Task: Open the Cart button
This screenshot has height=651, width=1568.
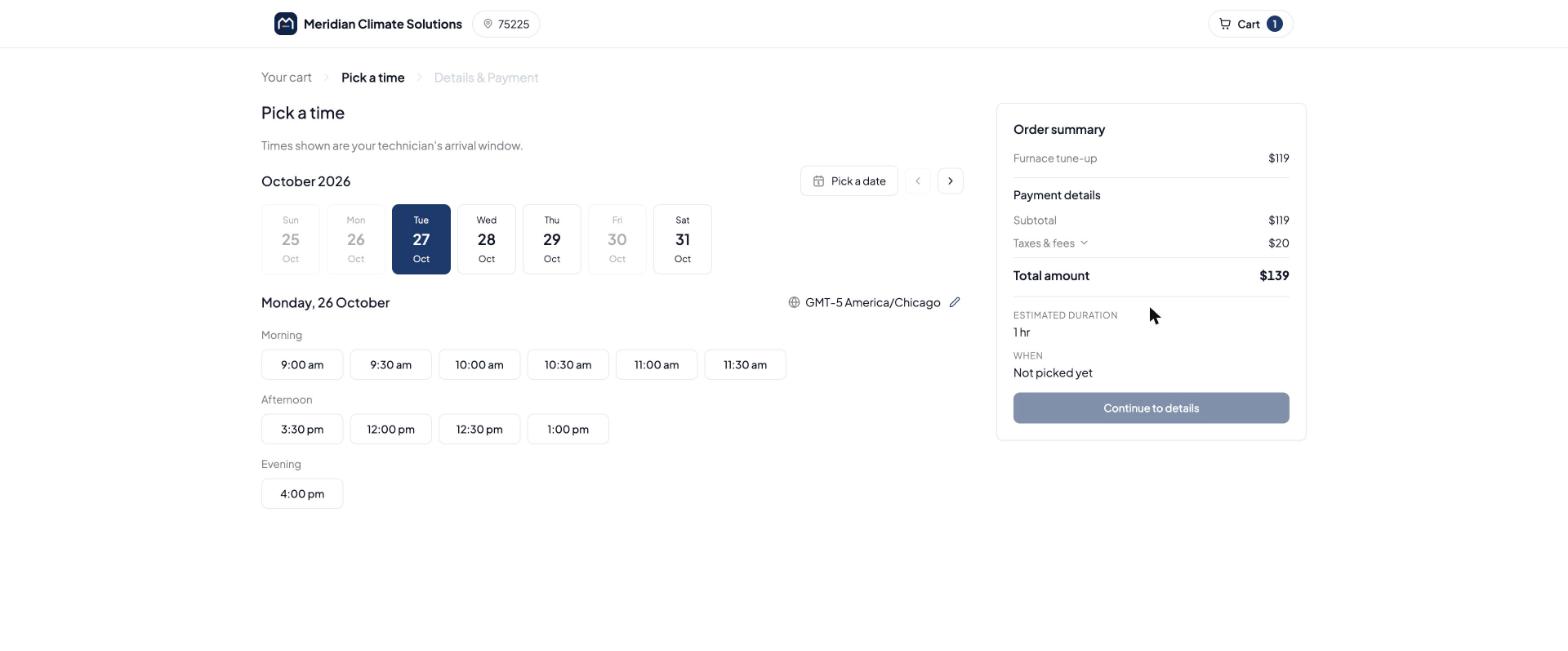Action: click(x=1250, y=24)
